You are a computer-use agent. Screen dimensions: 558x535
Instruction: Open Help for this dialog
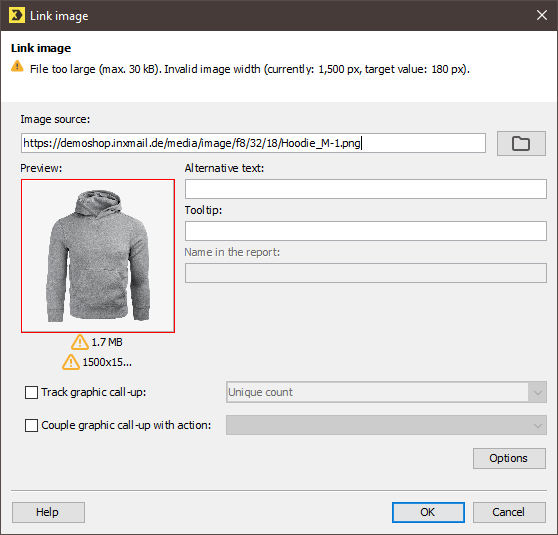[48, 512]
